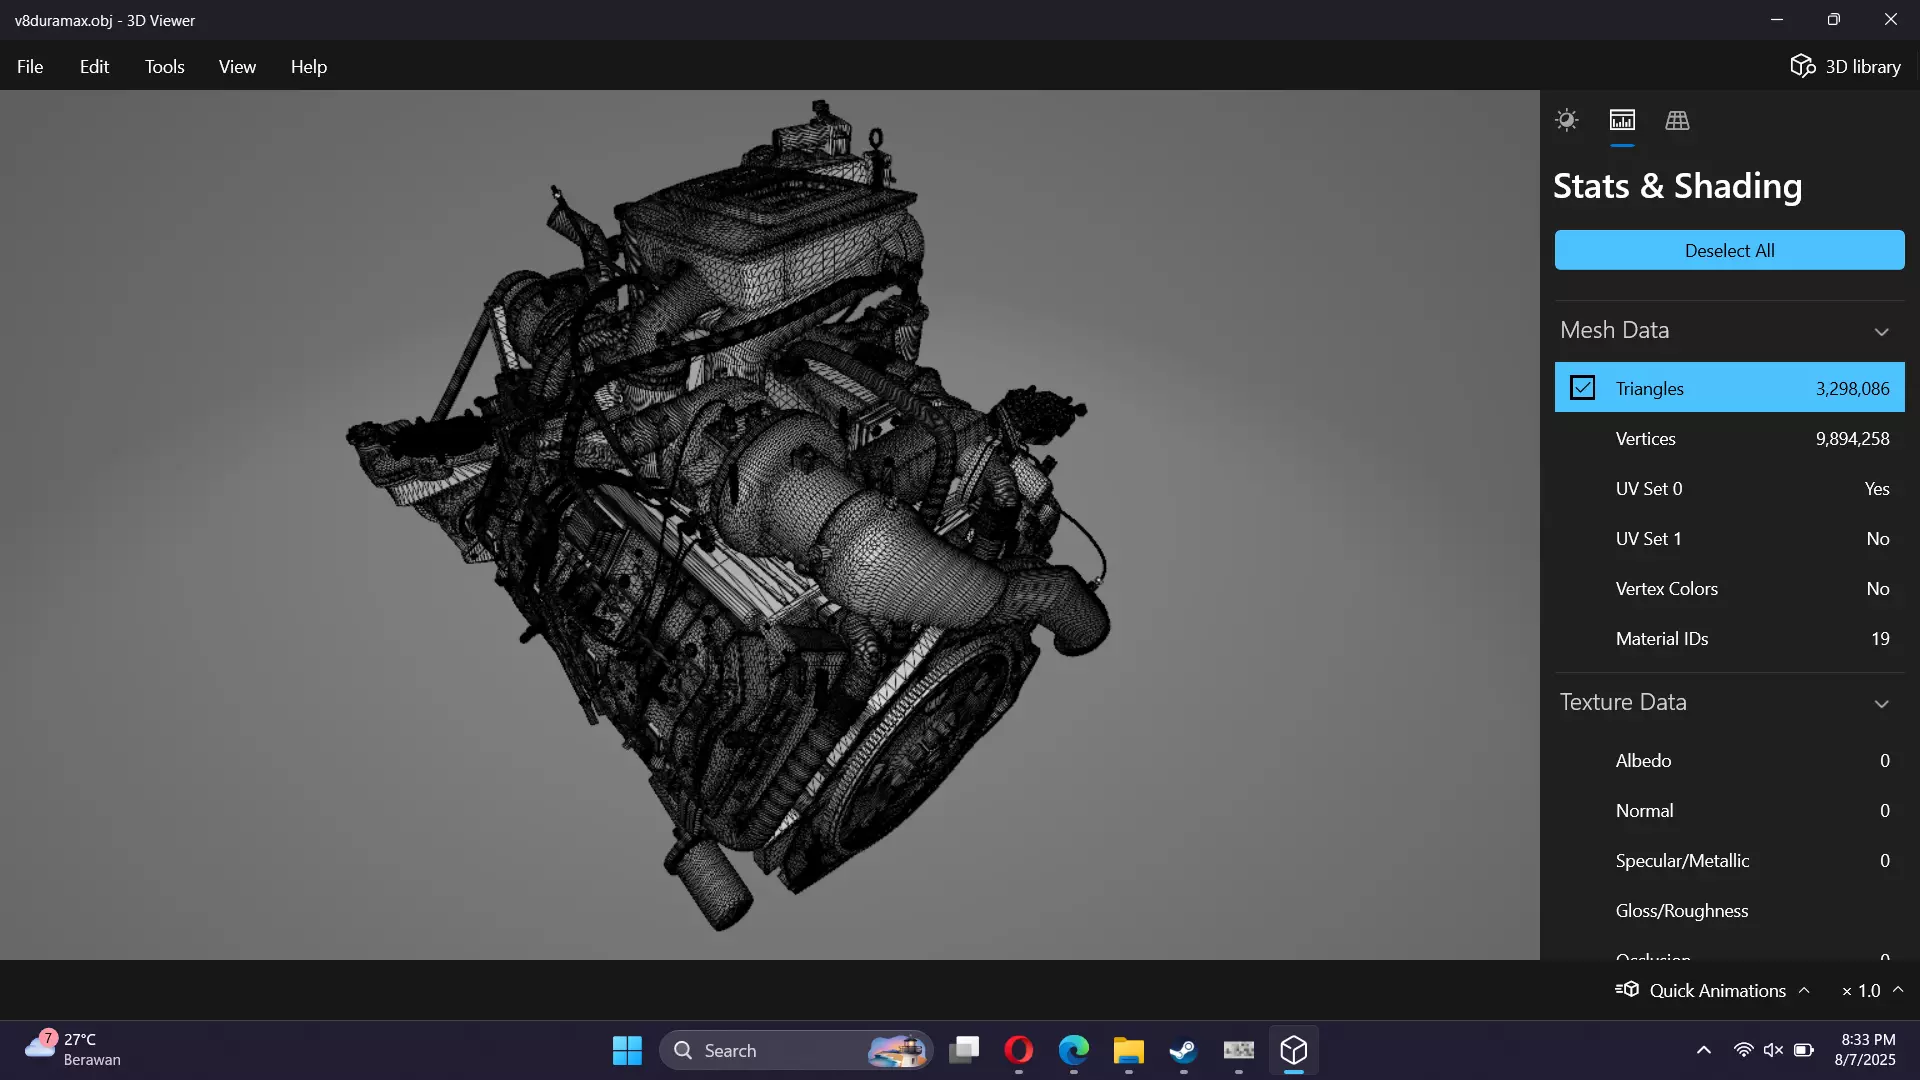Click the taskbar Search box
The height and width of the screenshot is (1080, 1920).
pos(796,1050)
